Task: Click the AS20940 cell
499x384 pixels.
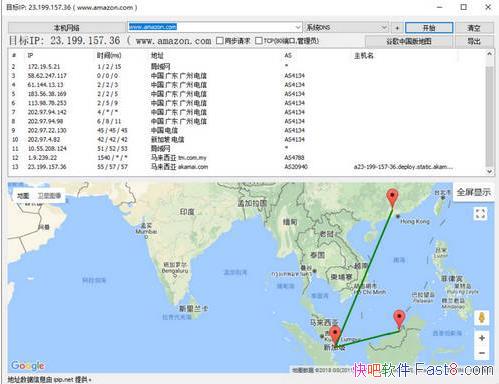Action: [x=296, y=167]
